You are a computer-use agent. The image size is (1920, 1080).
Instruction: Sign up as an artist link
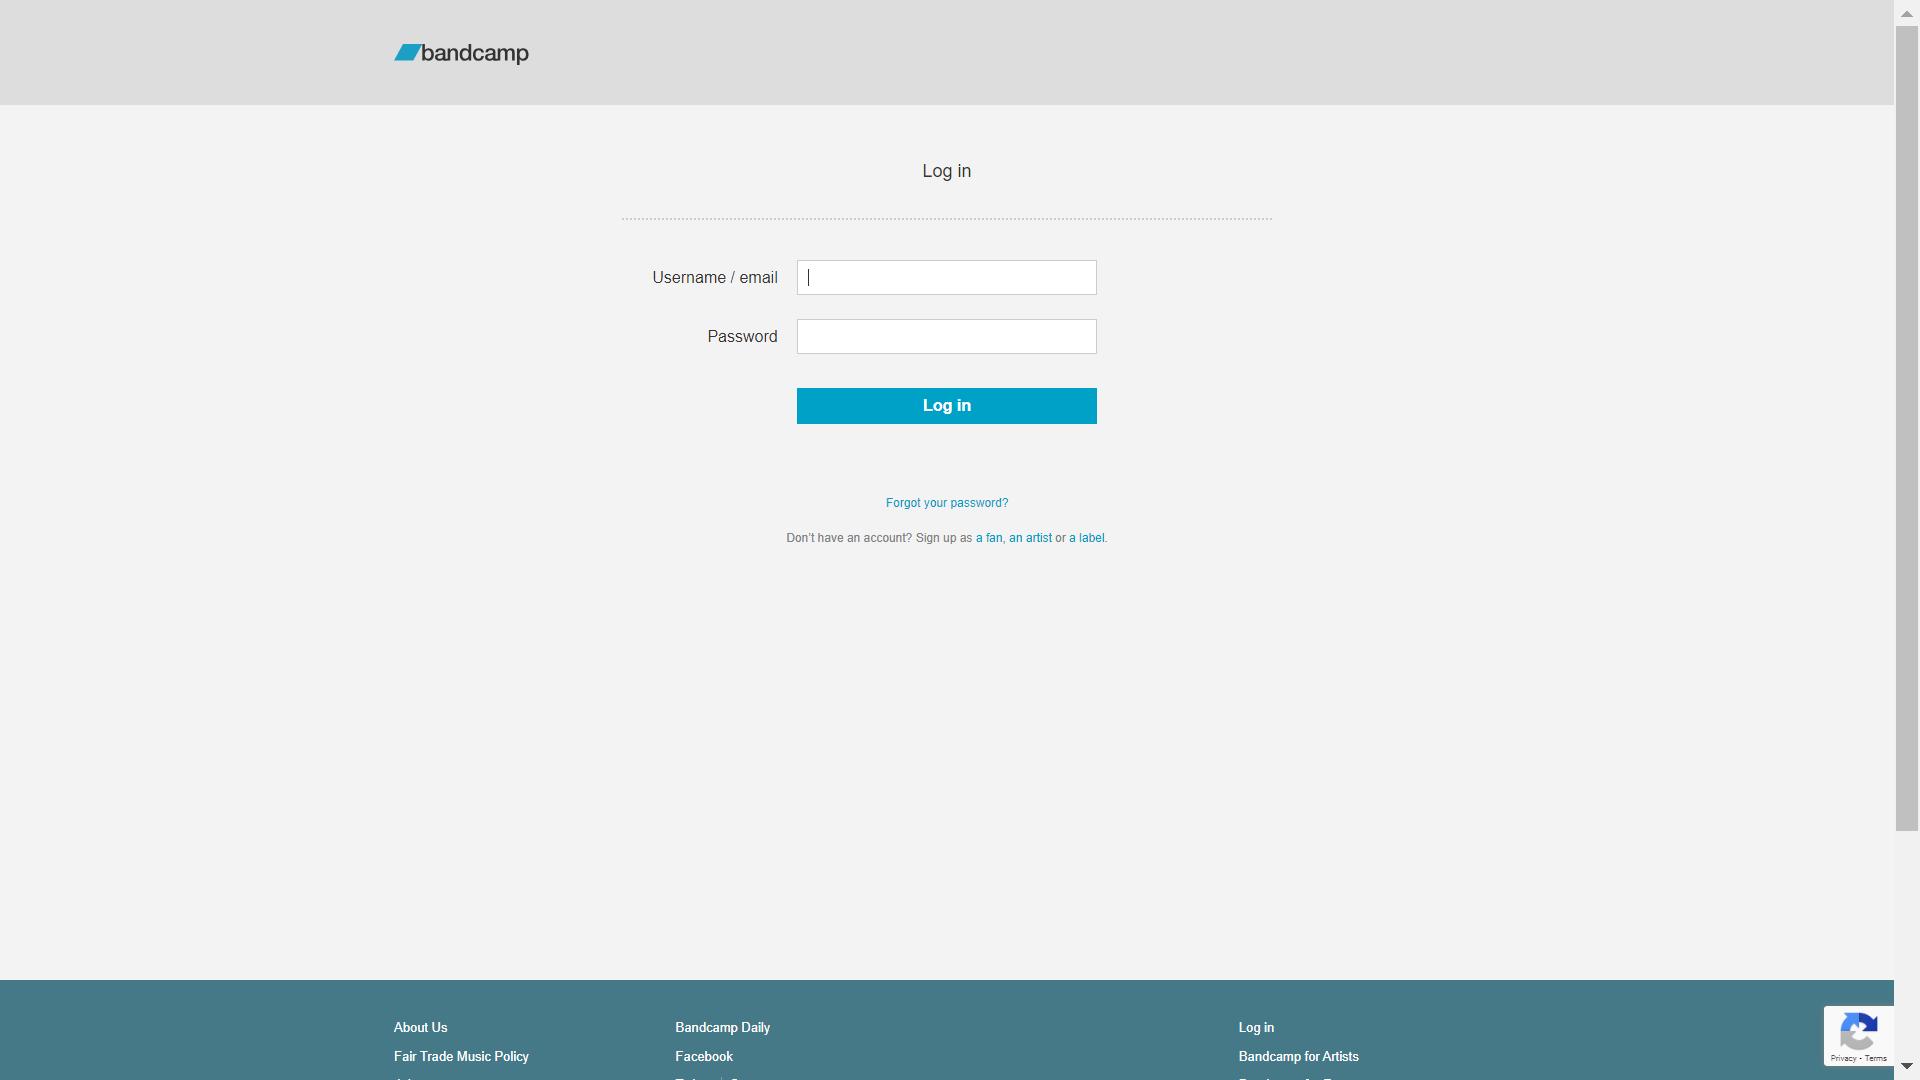click(1030, 538)
